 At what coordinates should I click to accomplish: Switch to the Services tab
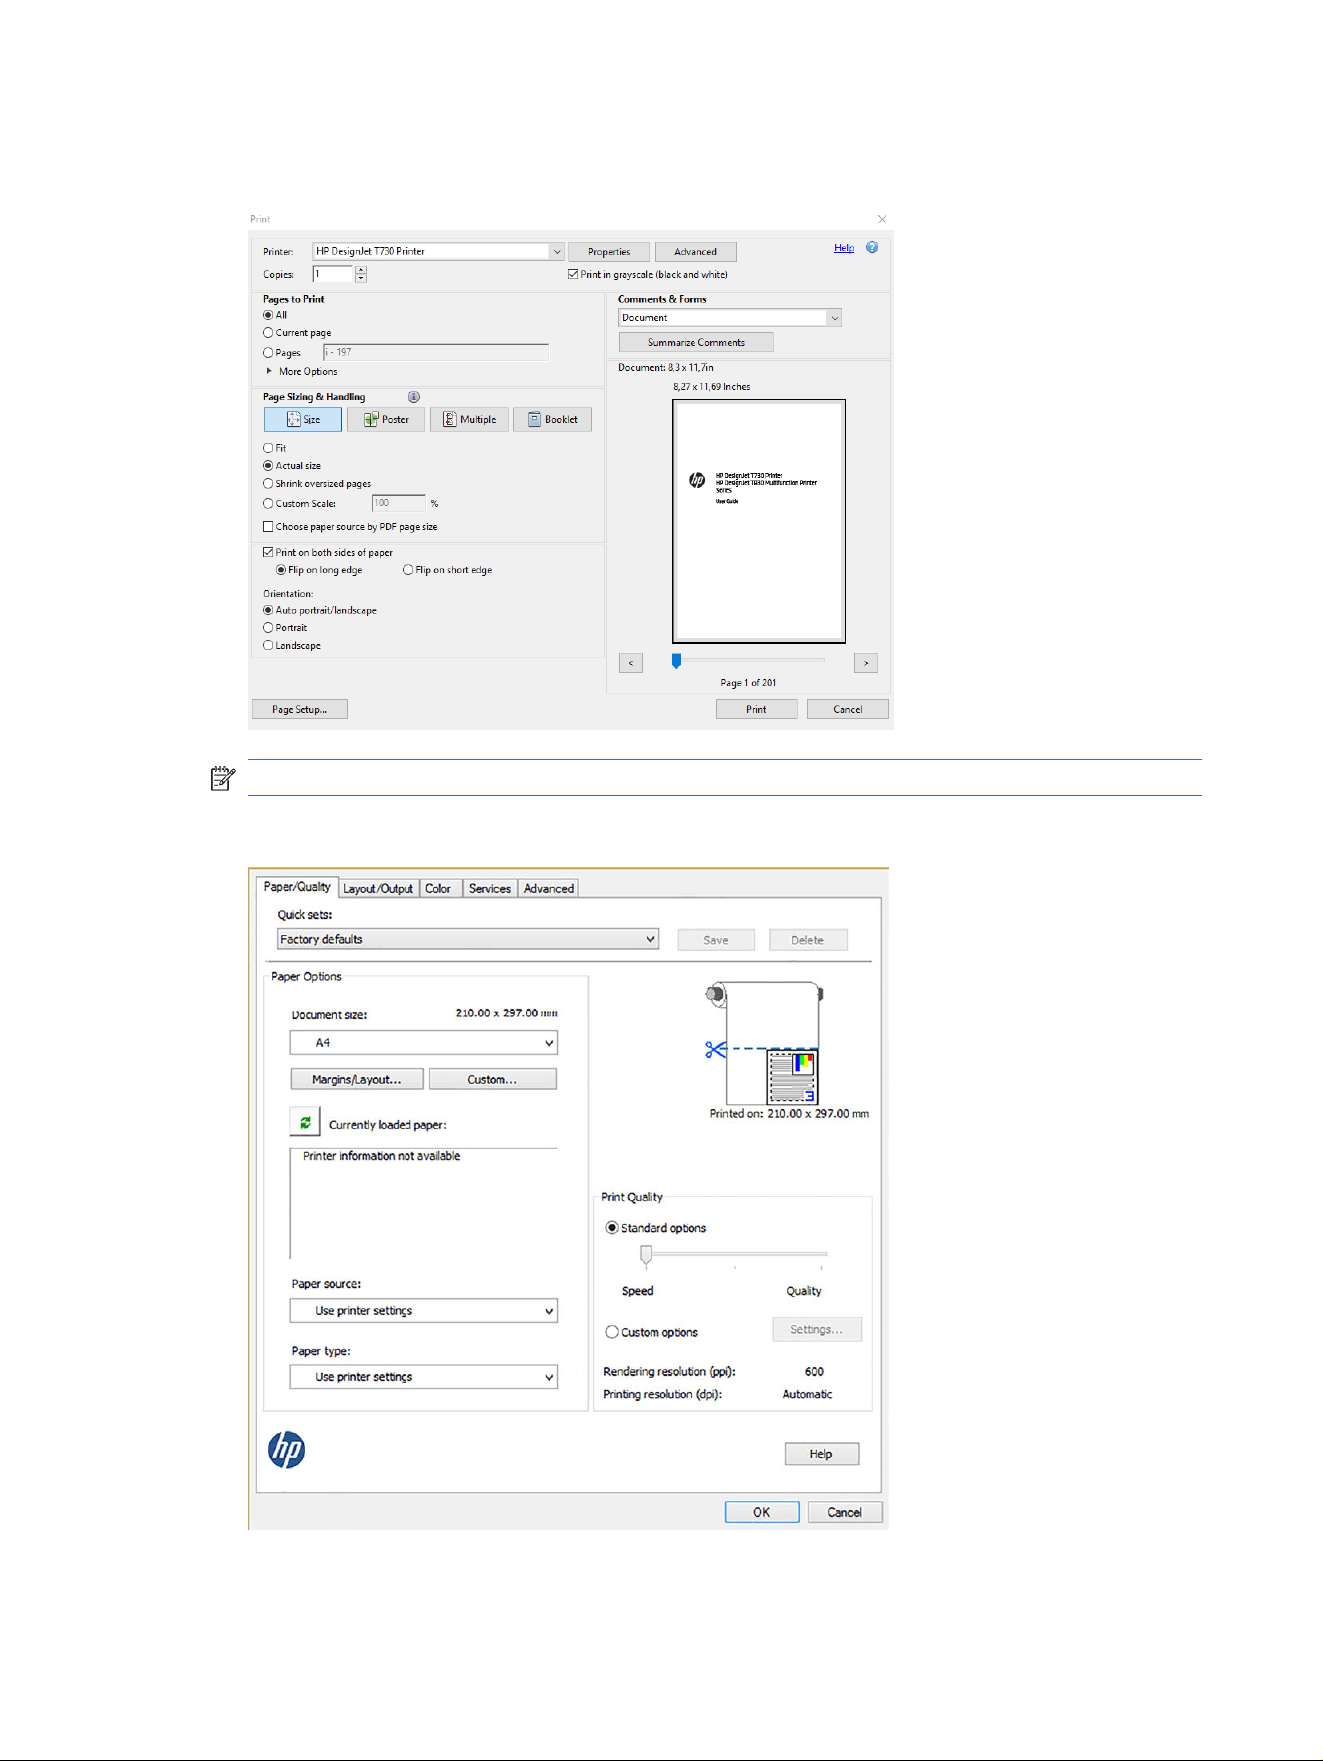tap(490, 888)
